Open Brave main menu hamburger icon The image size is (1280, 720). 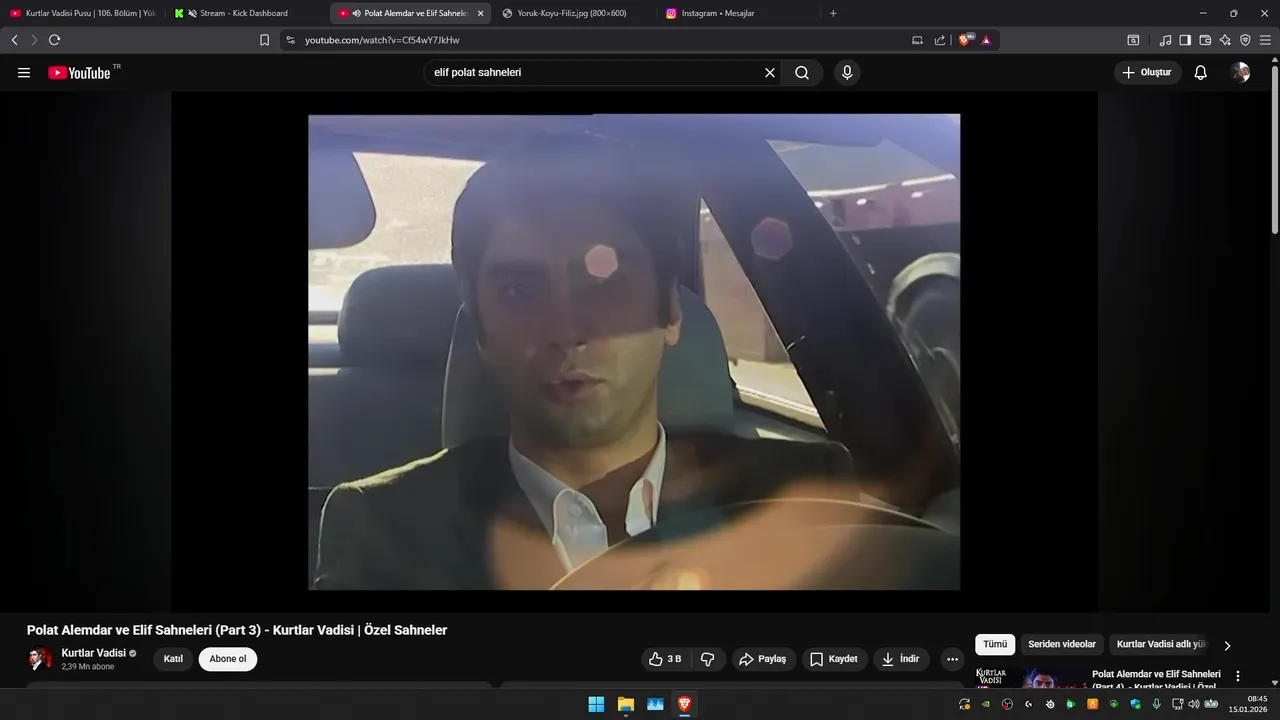point(1265,40)
